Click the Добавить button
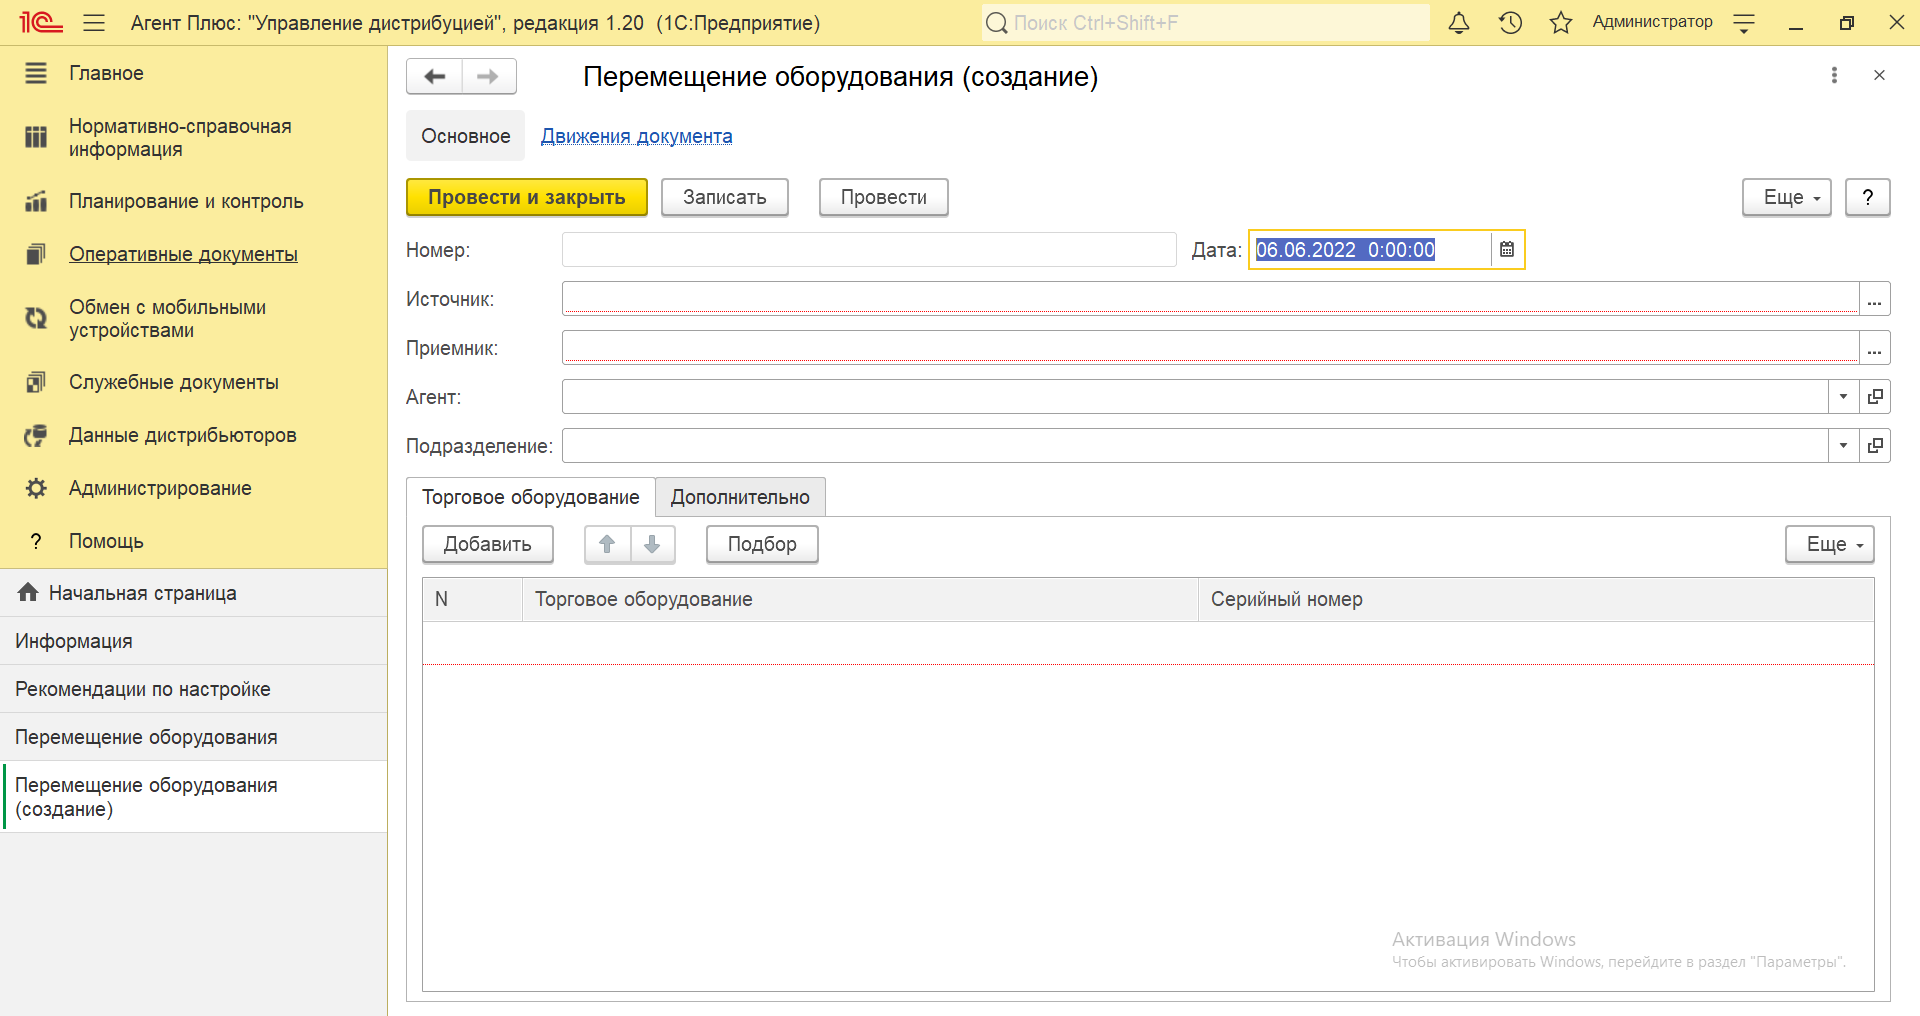Viewport: 1920px width, 1016px height. pyautogui.click(x=488, y=545)
